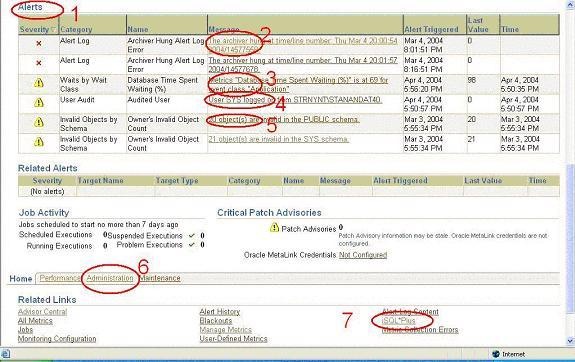Open the Performance tab

(60, 278)
